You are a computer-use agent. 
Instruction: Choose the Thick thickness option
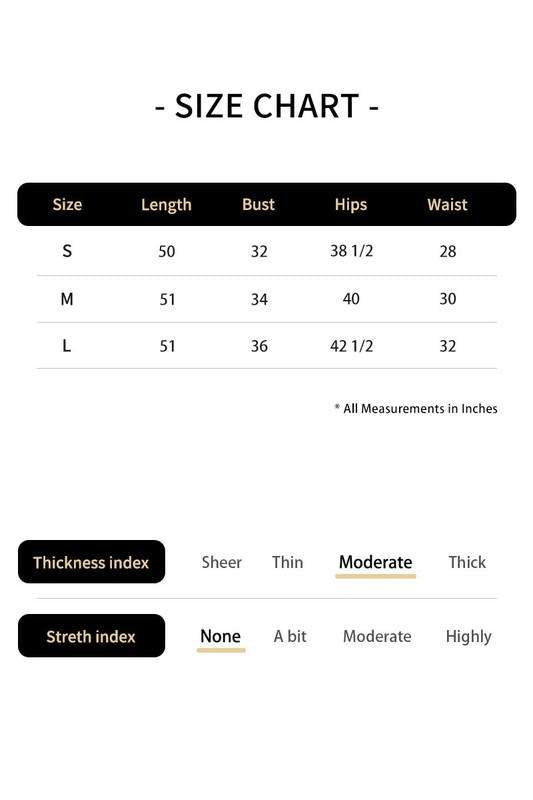pos(467,562)
